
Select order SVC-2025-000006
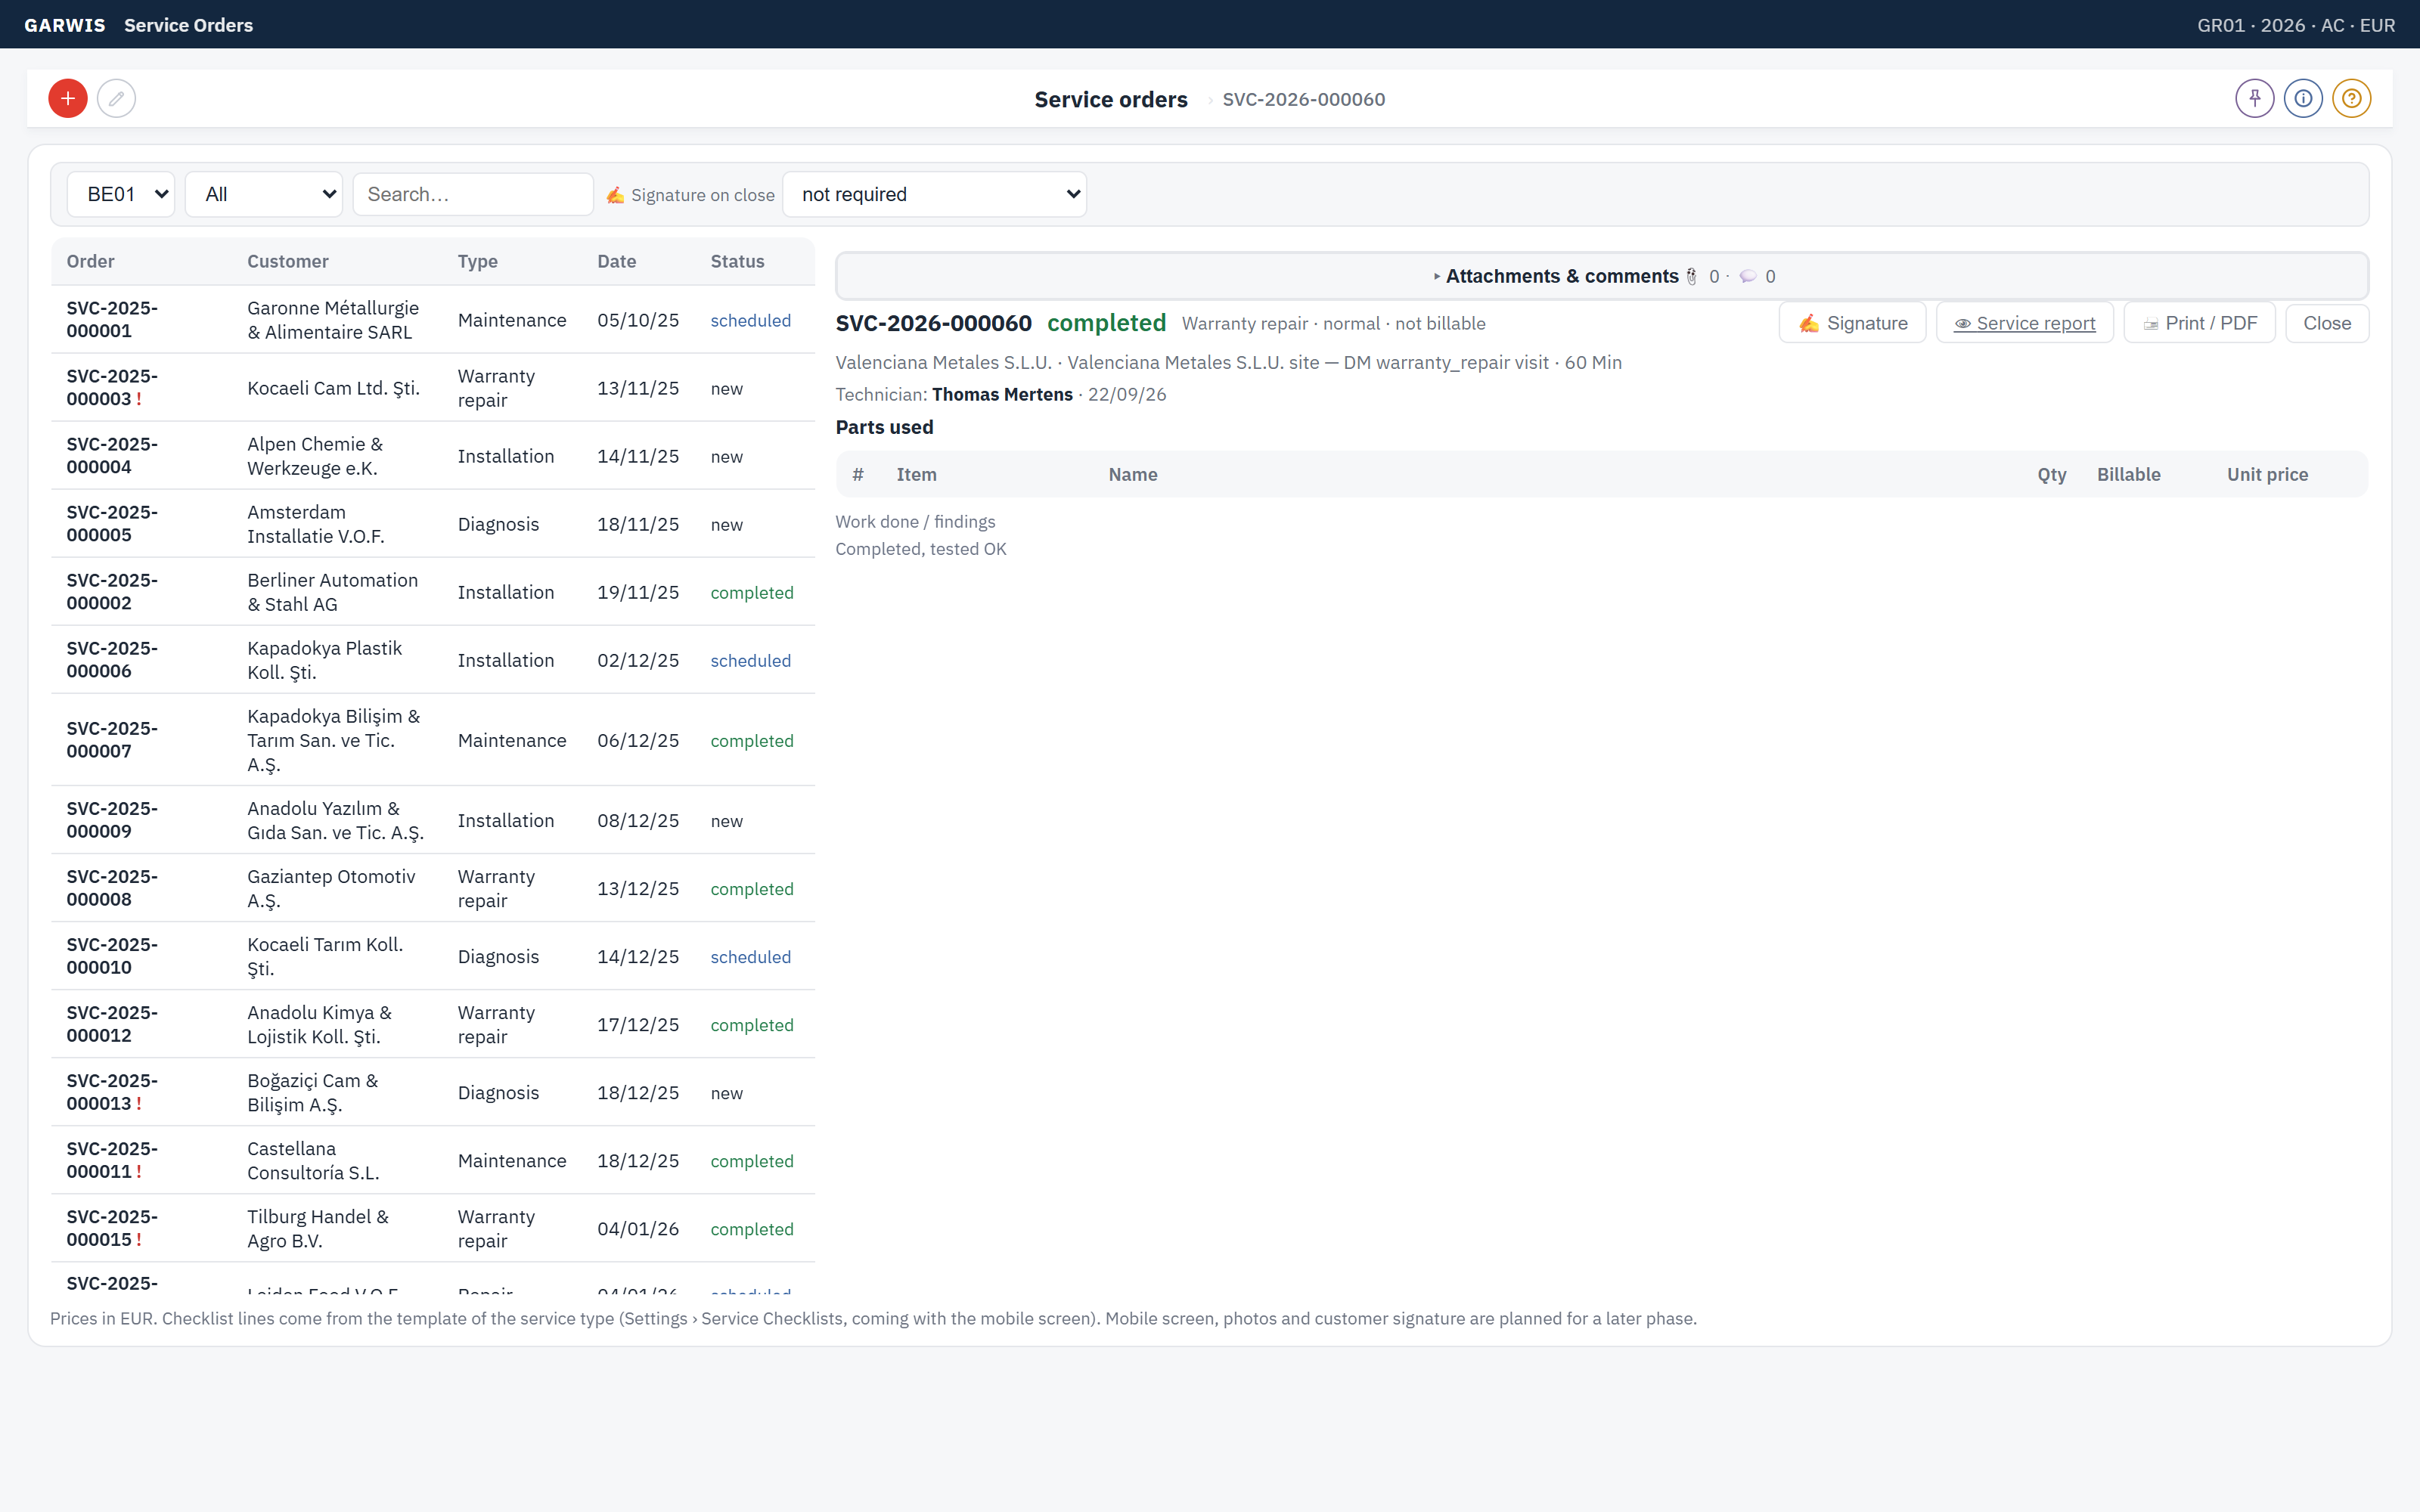pyautogui.click(x=433, y=660)
